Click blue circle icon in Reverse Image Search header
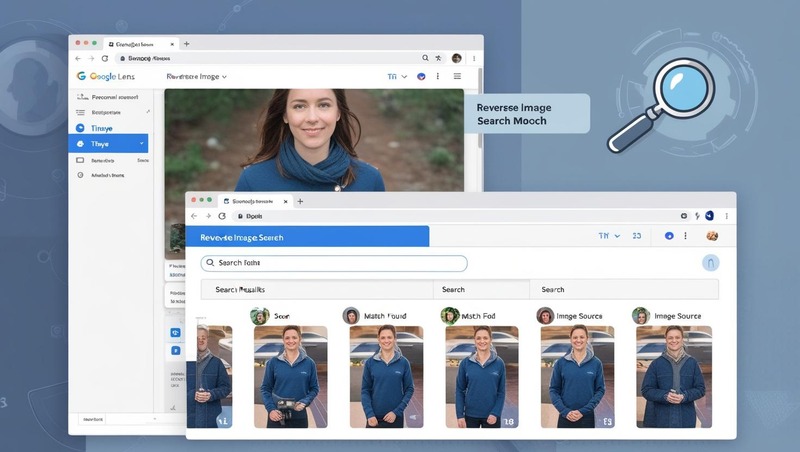800x452 pixels. click(669, 236)
